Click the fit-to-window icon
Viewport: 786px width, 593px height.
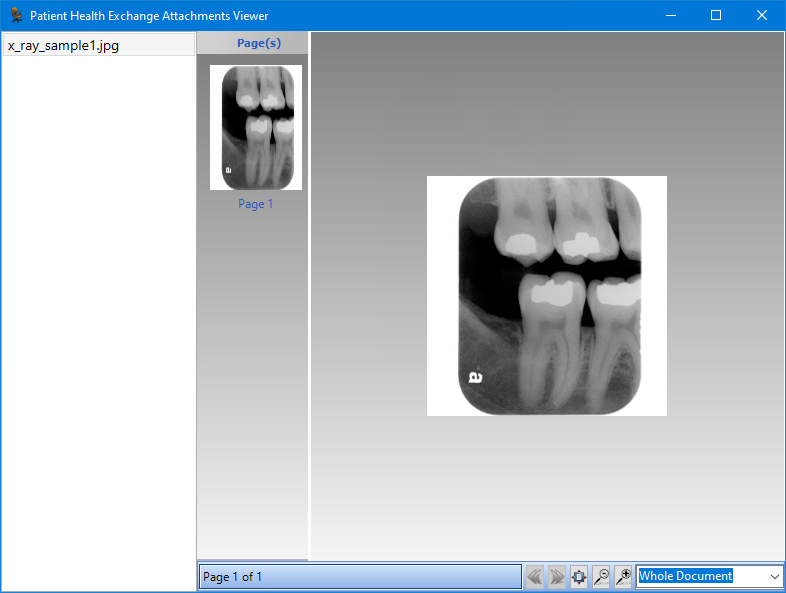579,577
